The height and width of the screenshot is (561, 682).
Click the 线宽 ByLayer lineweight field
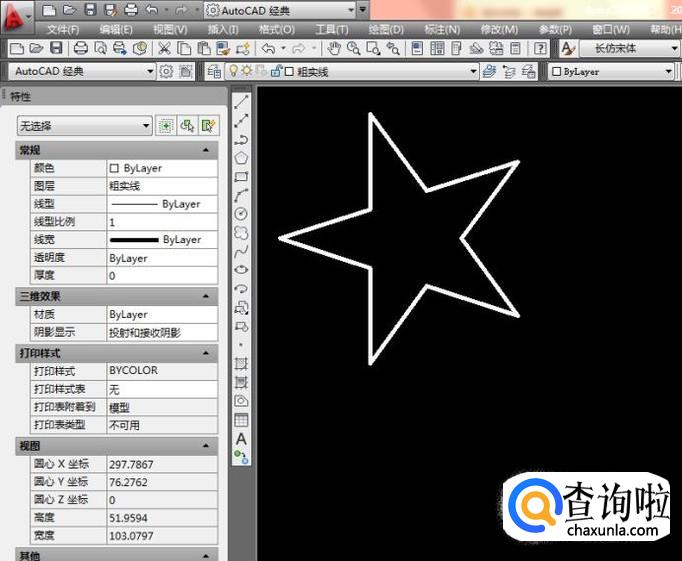click(x=162, y=240)
